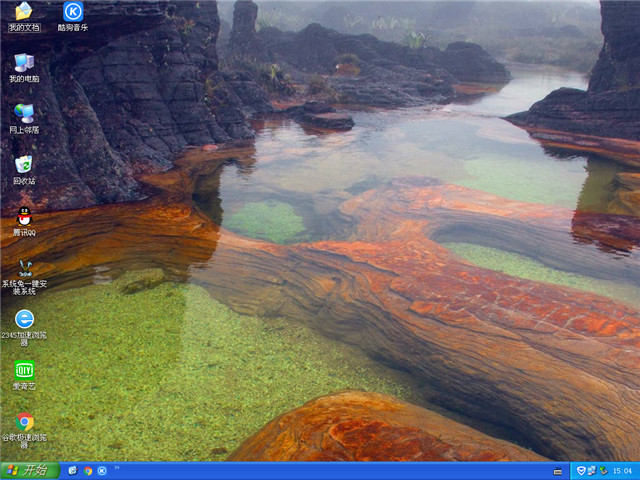Click the keyboard language bar indicator

pos(557,471)
